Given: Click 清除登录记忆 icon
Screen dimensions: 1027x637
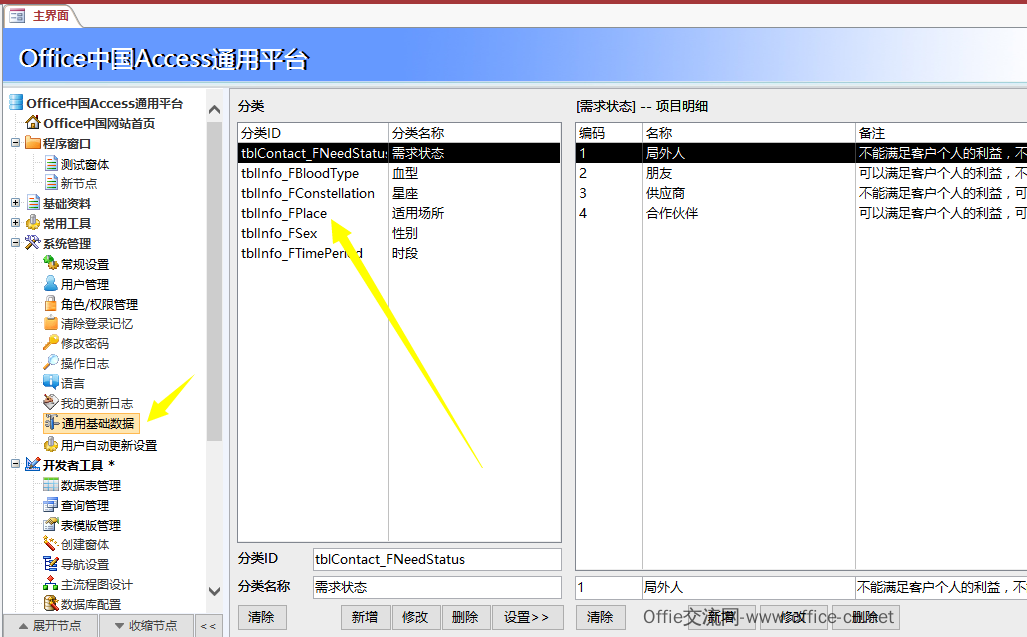Looking at the screenshot, I should [x=51, y=323].
